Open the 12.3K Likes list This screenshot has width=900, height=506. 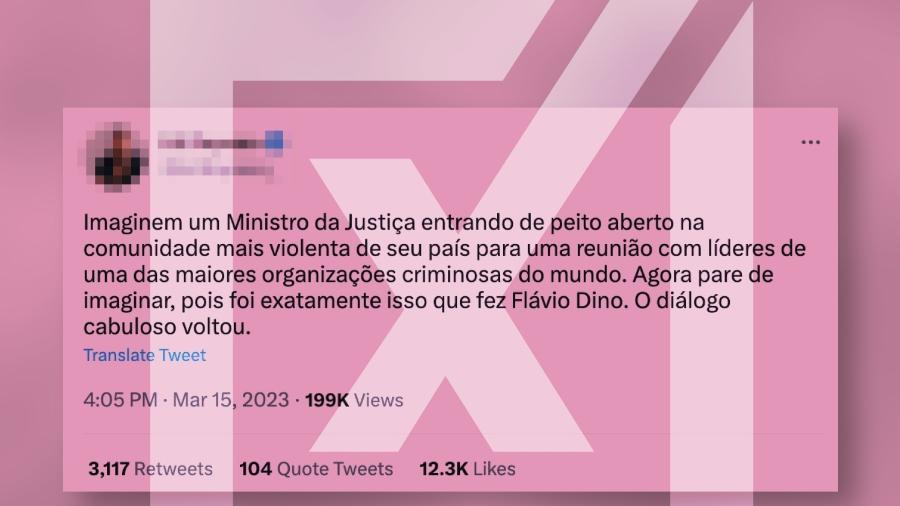pos(467,469)
